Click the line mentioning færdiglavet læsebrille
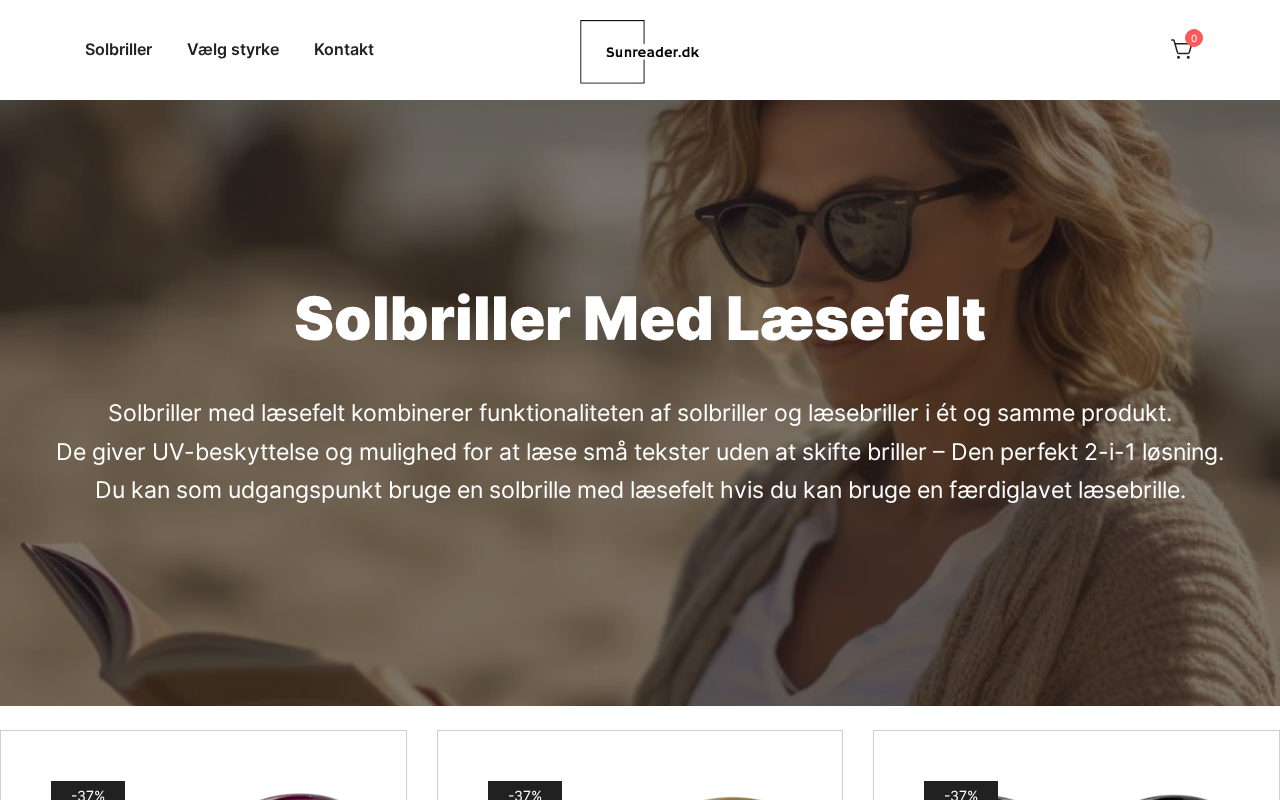This screenshot has height=800, width=1280. [640, 490]
